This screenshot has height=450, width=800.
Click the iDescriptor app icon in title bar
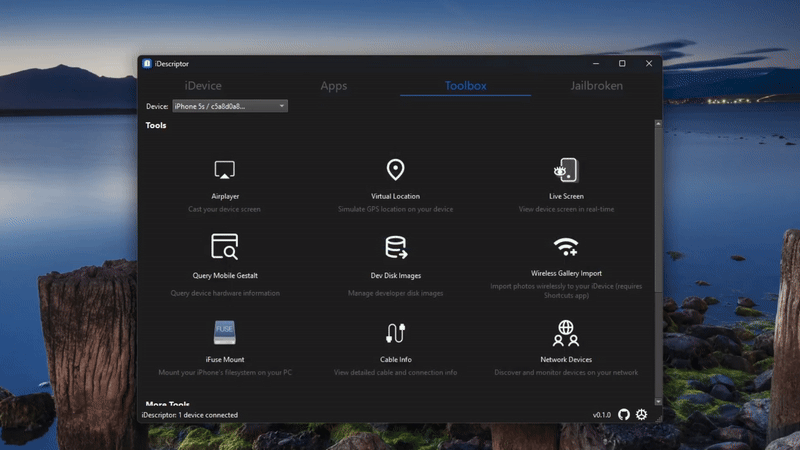pyautogui.click(x=147, y=63)
